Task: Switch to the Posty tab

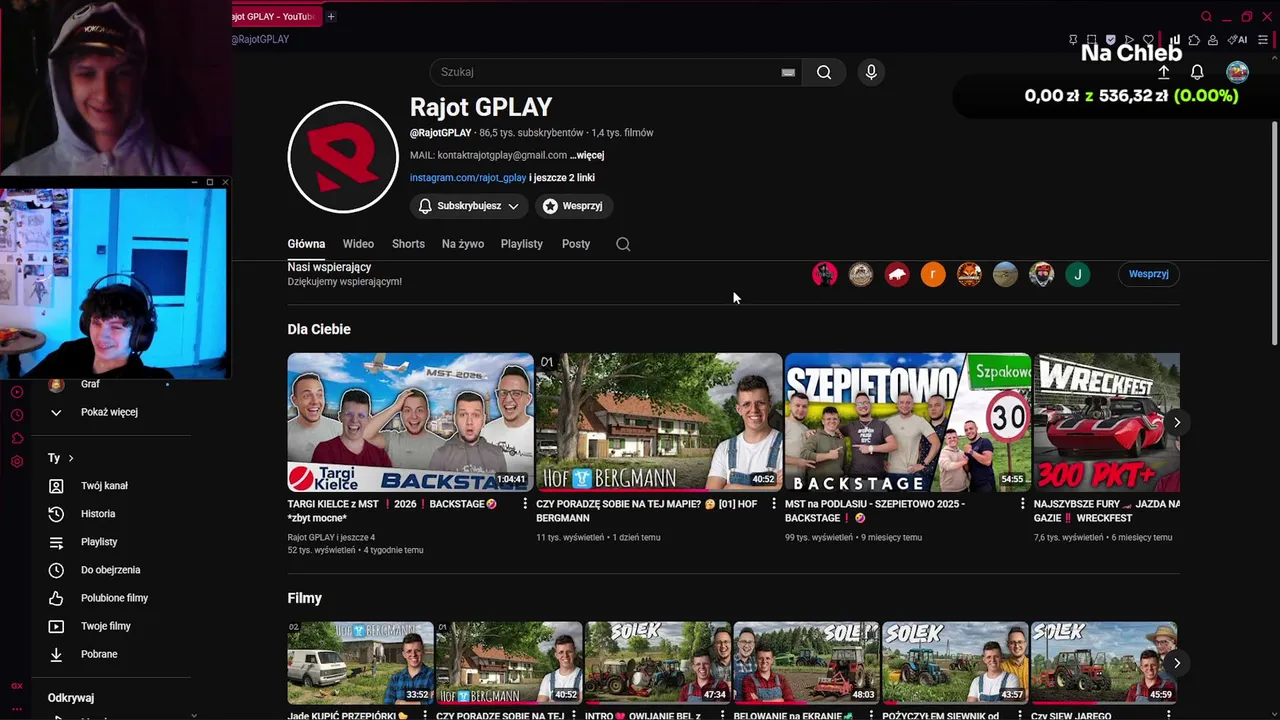Action: tap(576, 244)
